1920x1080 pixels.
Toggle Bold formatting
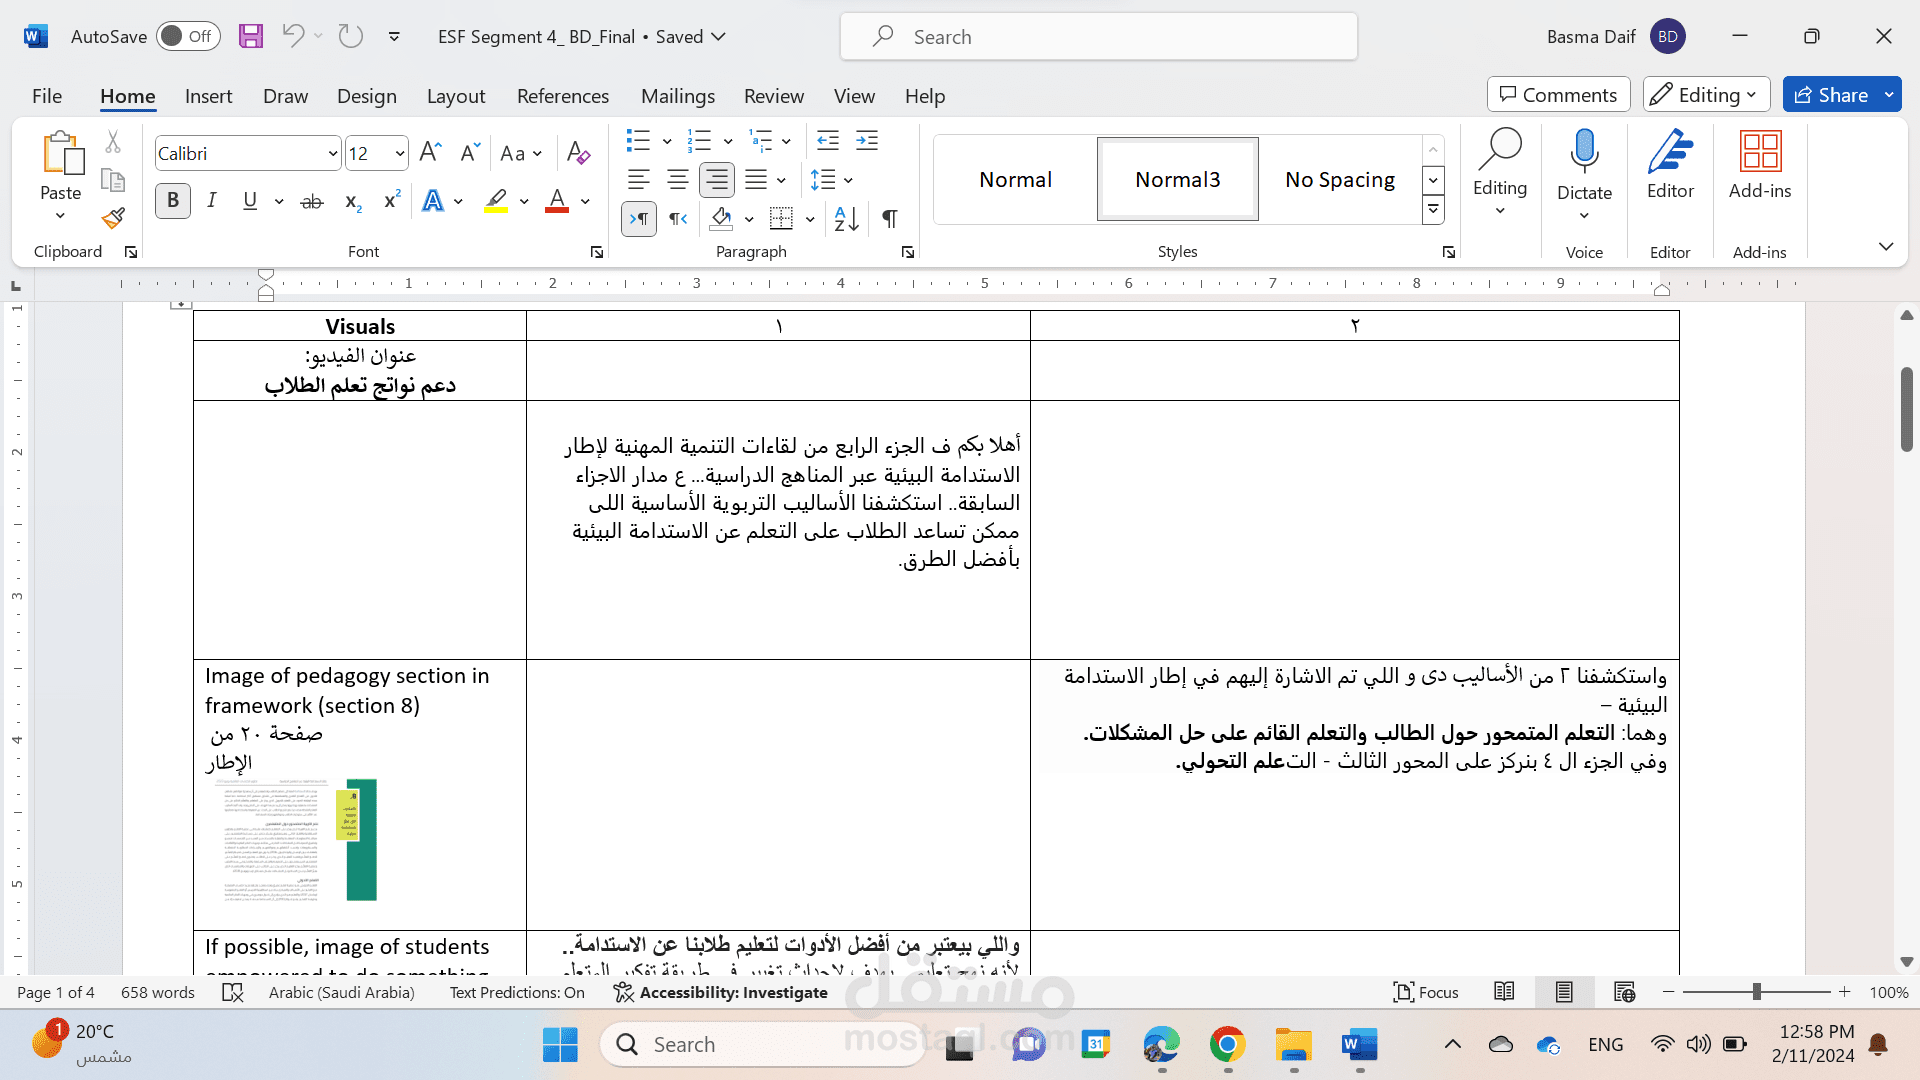173,201
